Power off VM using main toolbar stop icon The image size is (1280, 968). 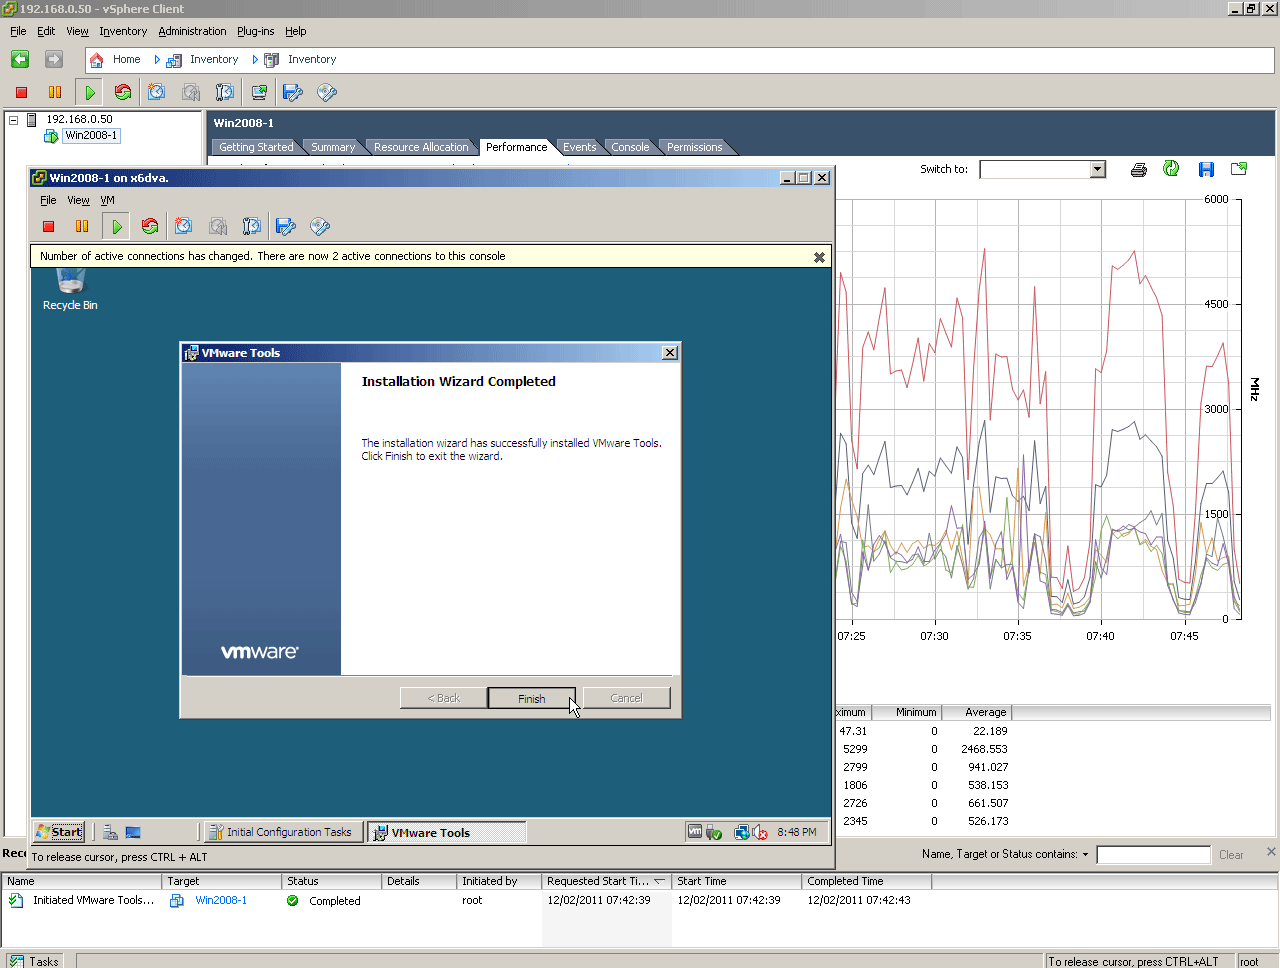(21, 92)
